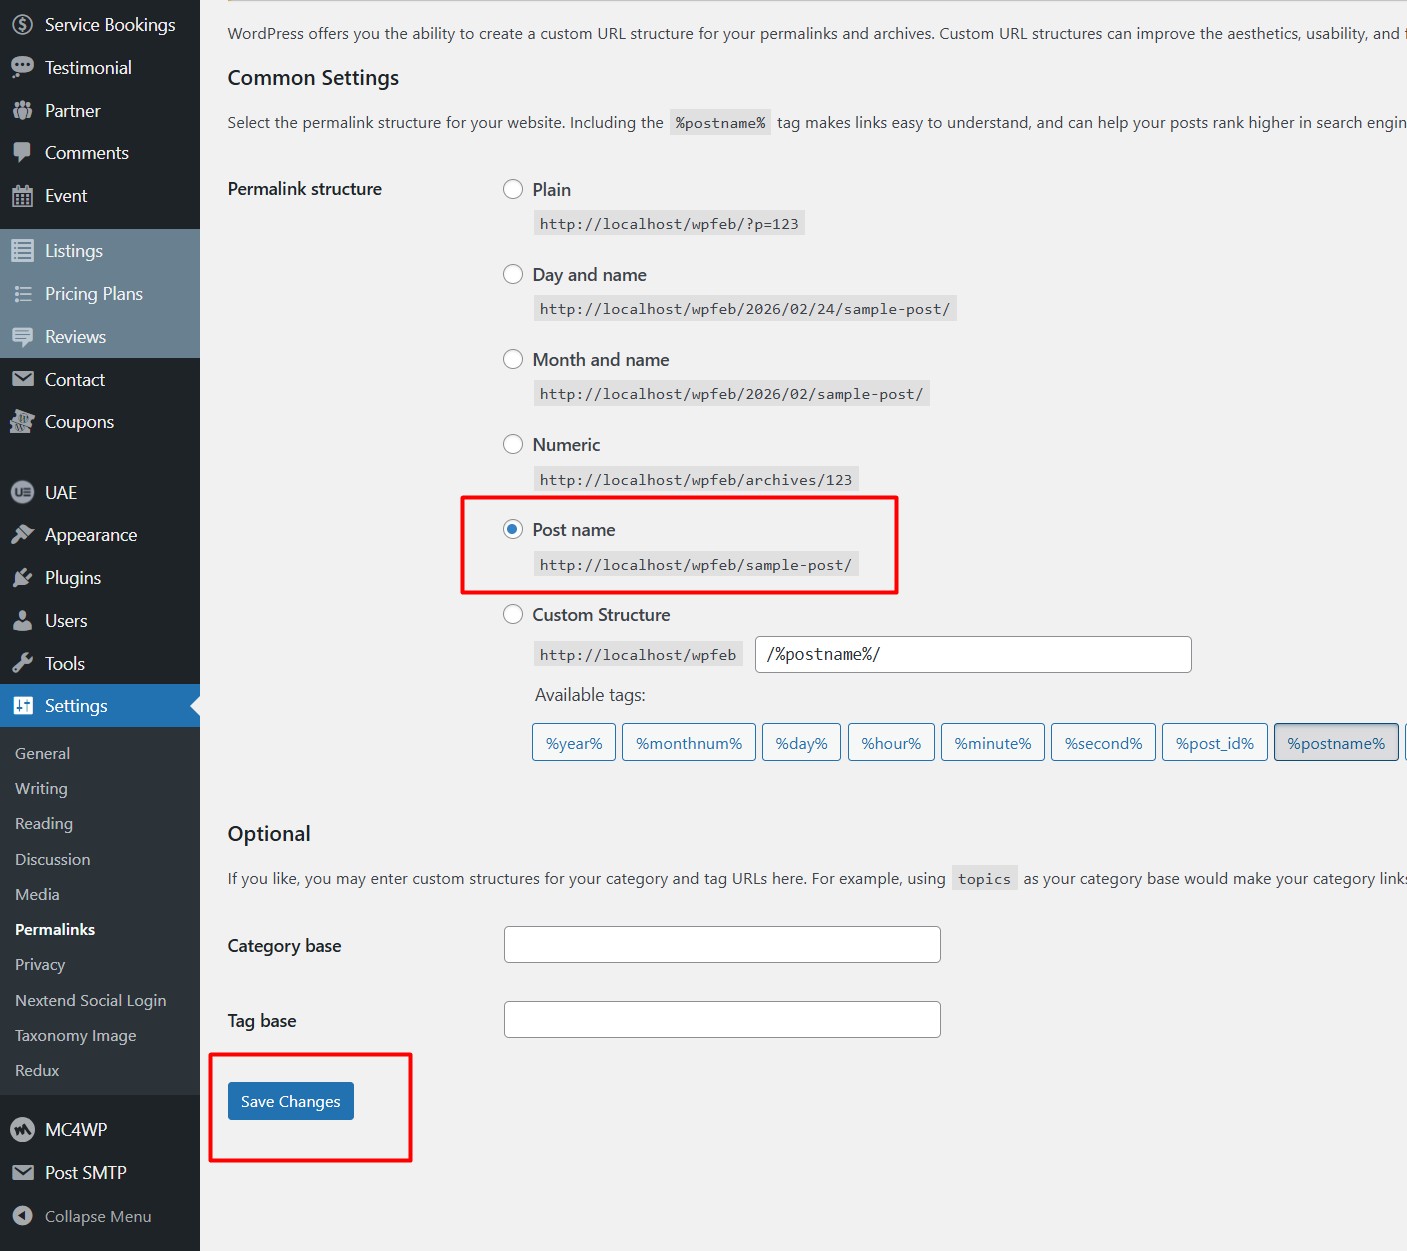Screen dimensions: 1407x1251
Task: Go to the Reading settings submenu
Action: click(x=44, y=823)
